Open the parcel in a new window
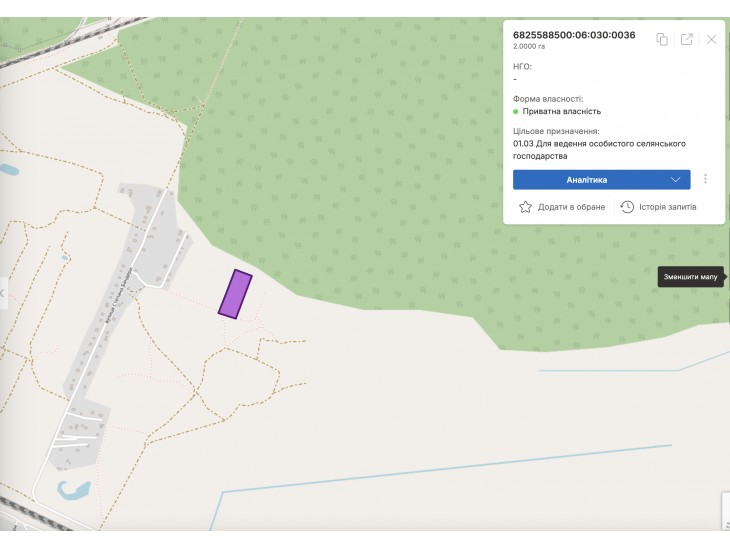The image size is (730, 547). (686, 40)
